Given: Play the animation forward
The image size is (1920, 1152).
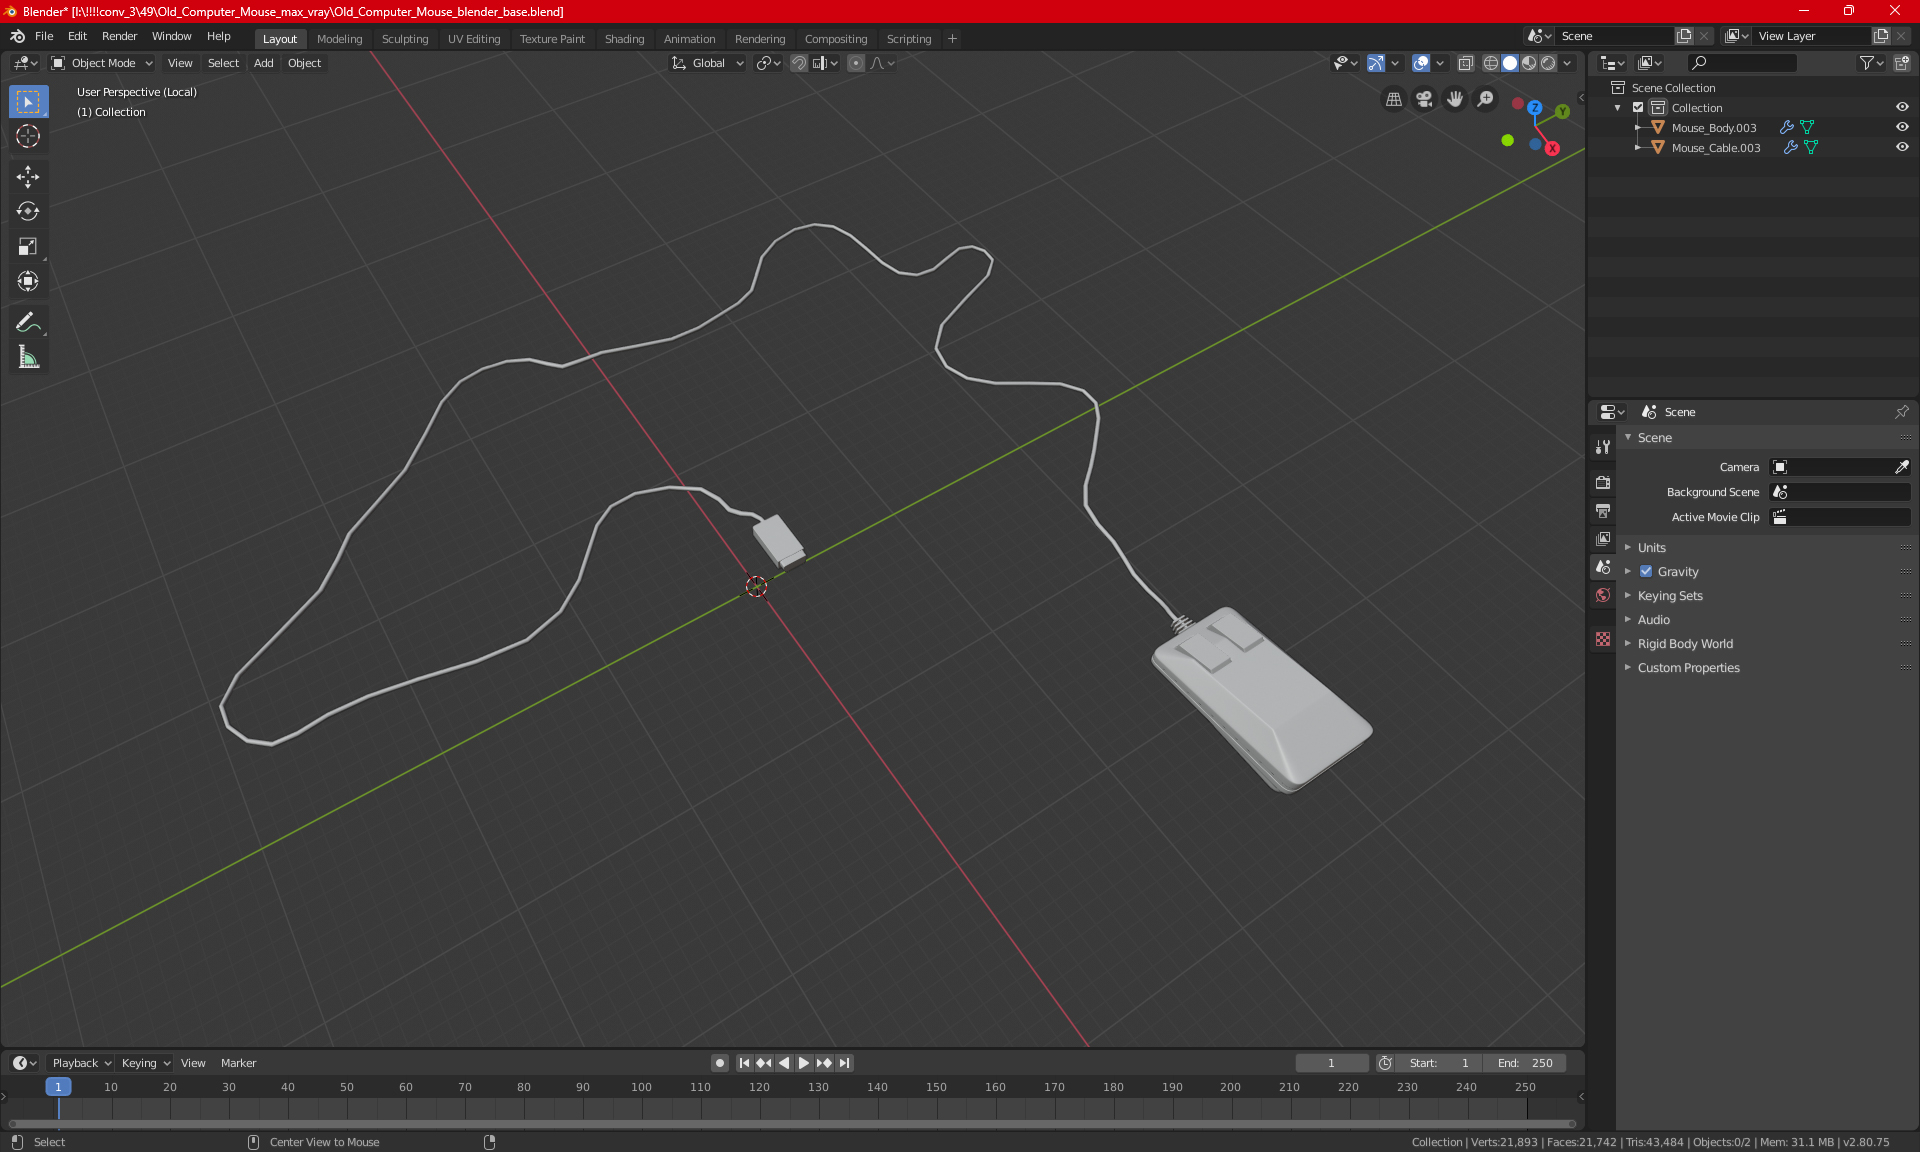Looking at the screenshot, I should (x=804, y=1063).
